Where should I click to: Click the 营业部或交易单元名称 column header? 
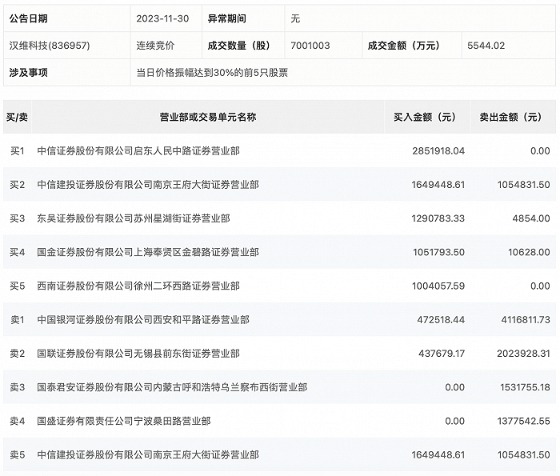[x=208, y=117]
